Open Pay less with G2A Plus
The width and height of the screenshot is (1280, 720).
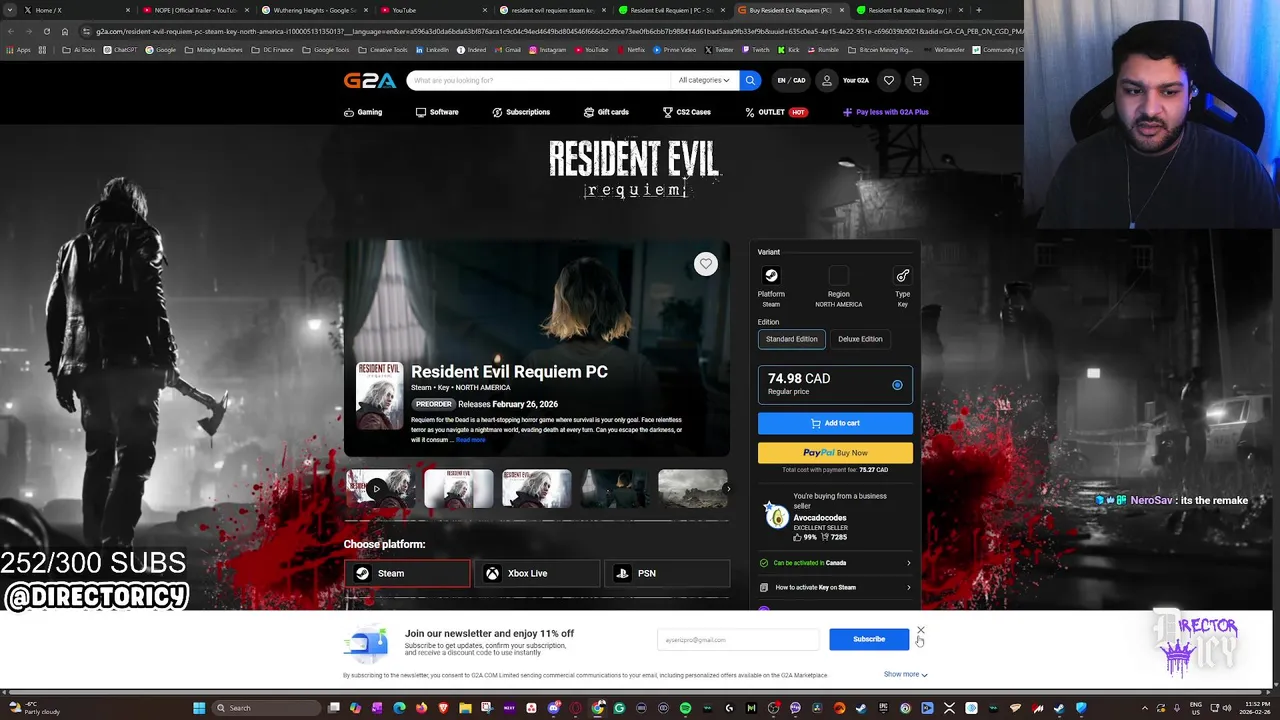coord(886,112)
